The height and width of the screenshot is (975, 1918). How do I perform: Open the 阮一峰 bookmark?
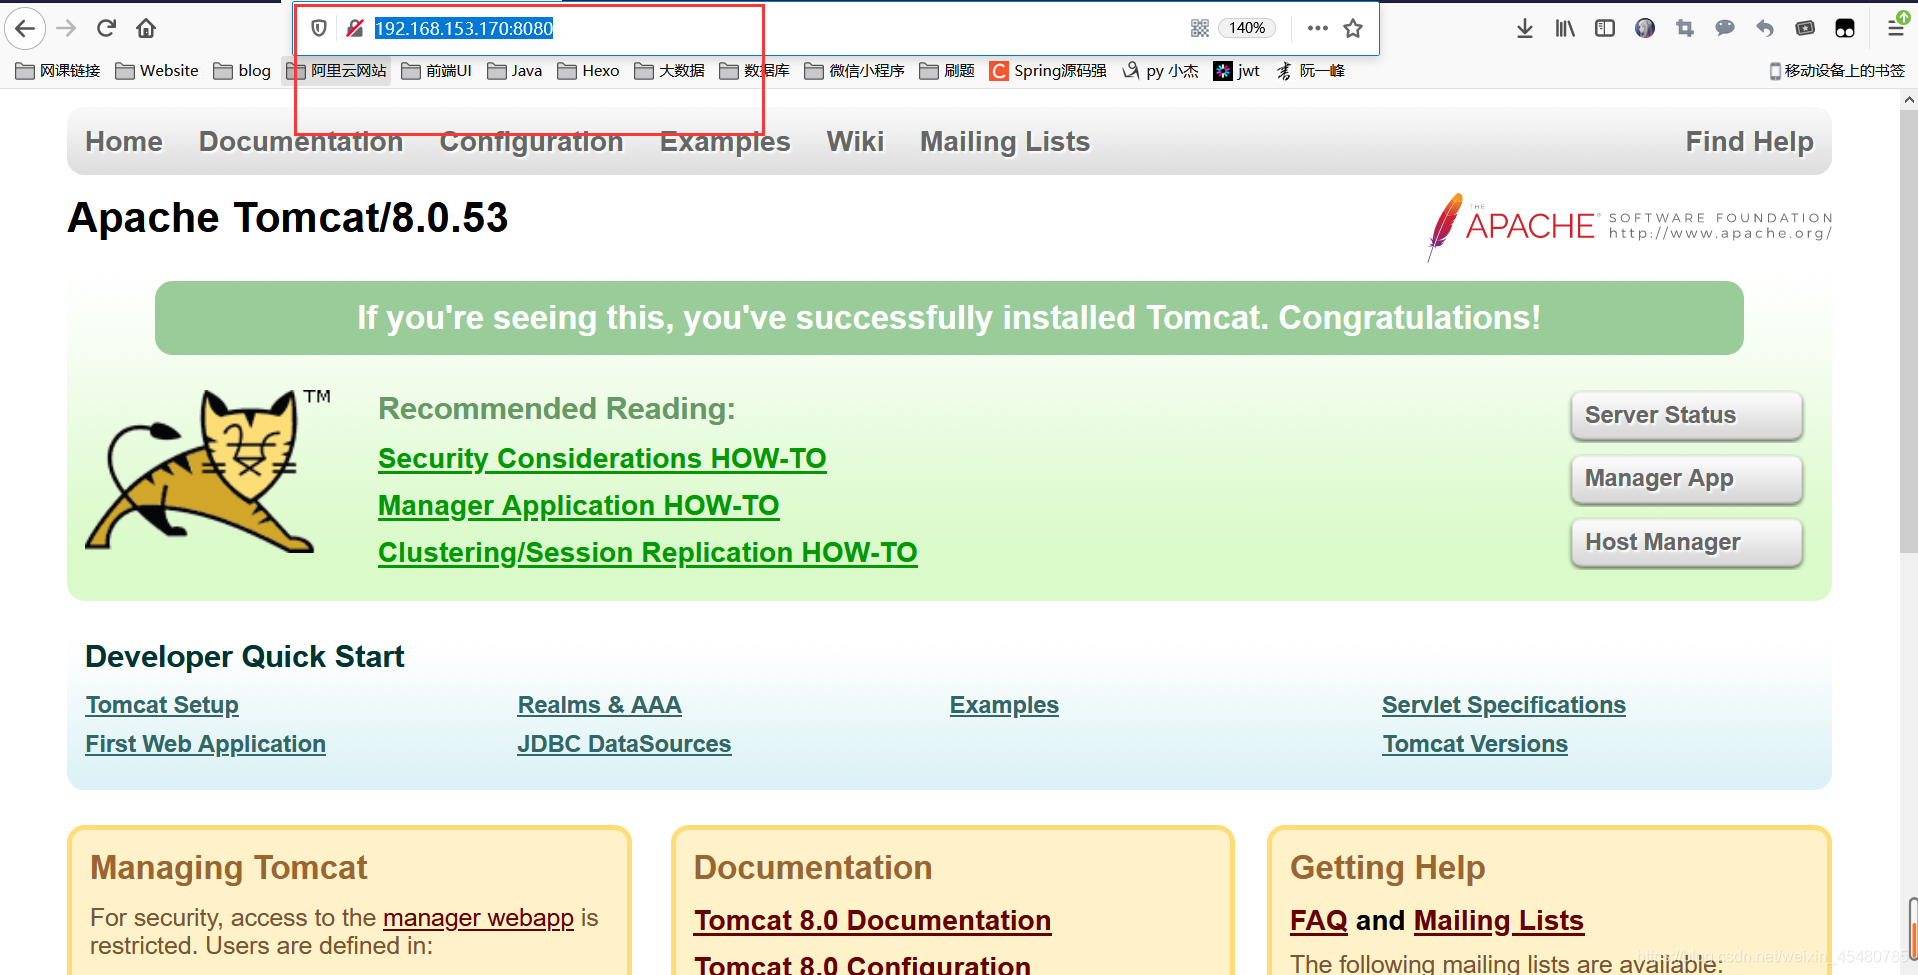coord(1310,71)
